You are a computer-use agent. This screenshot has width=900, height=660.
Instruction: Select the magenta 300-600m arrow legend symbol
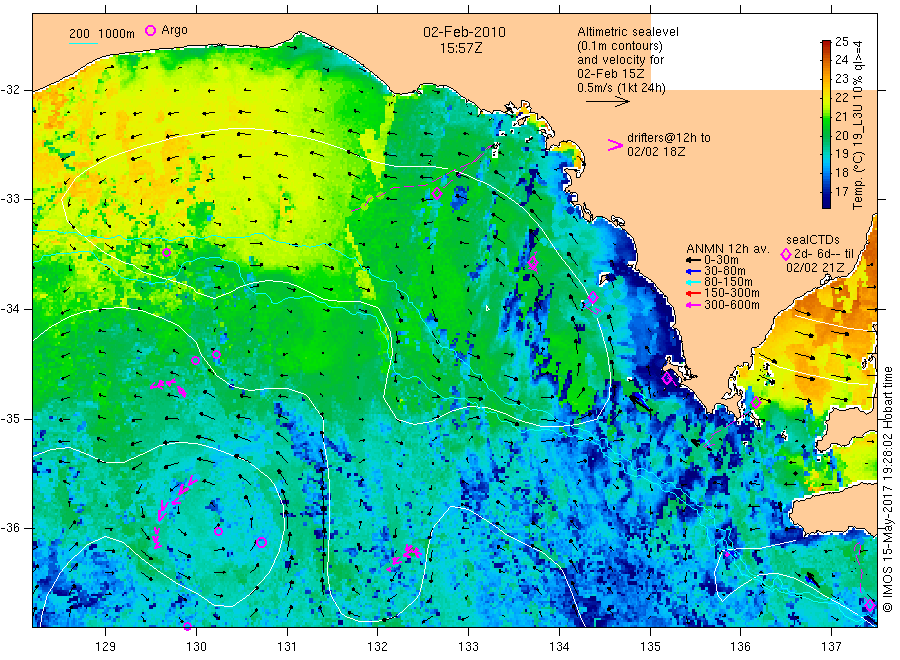coord(693,305)
